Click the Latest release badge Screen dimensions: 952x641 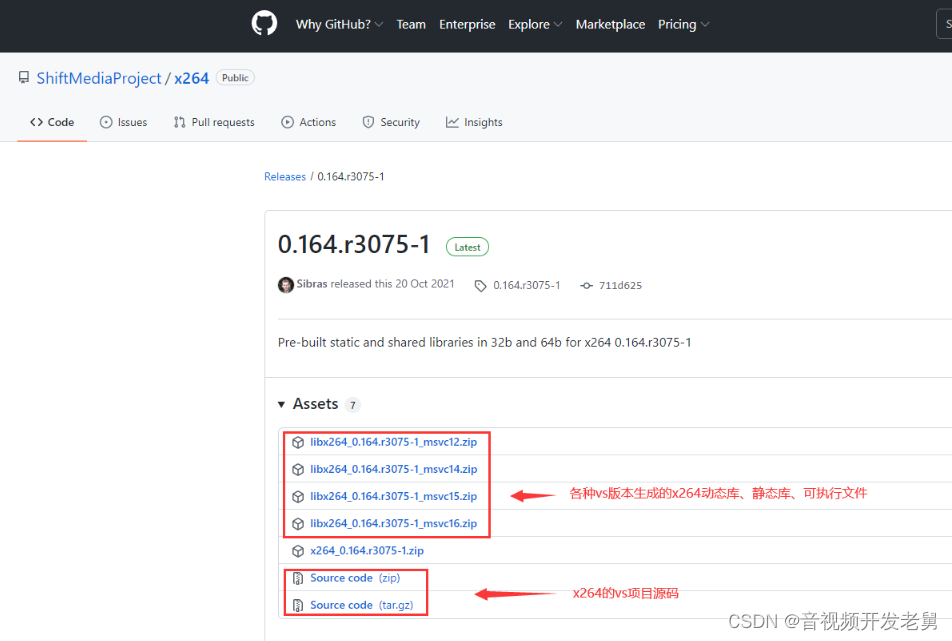(x=467, y=247)
